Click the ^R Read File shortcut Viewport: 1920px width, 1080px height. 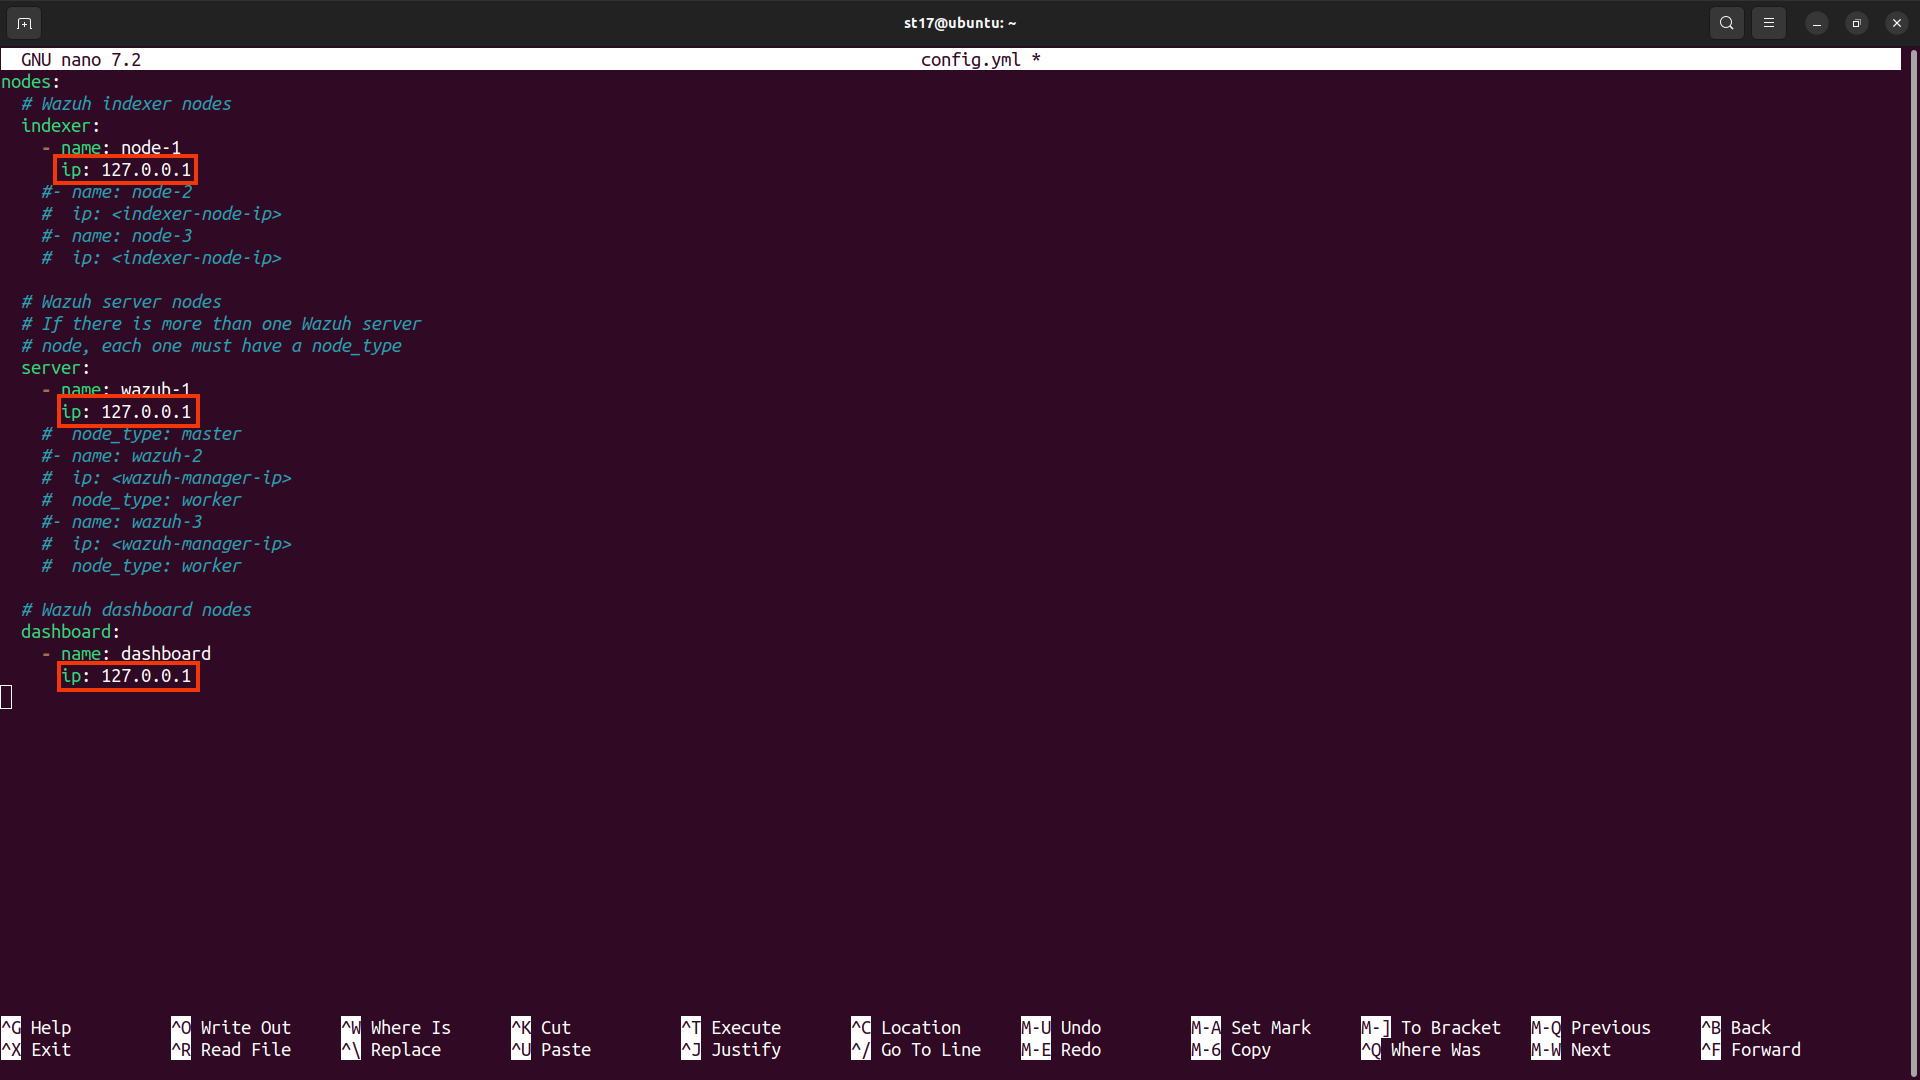coord(231,1050)
